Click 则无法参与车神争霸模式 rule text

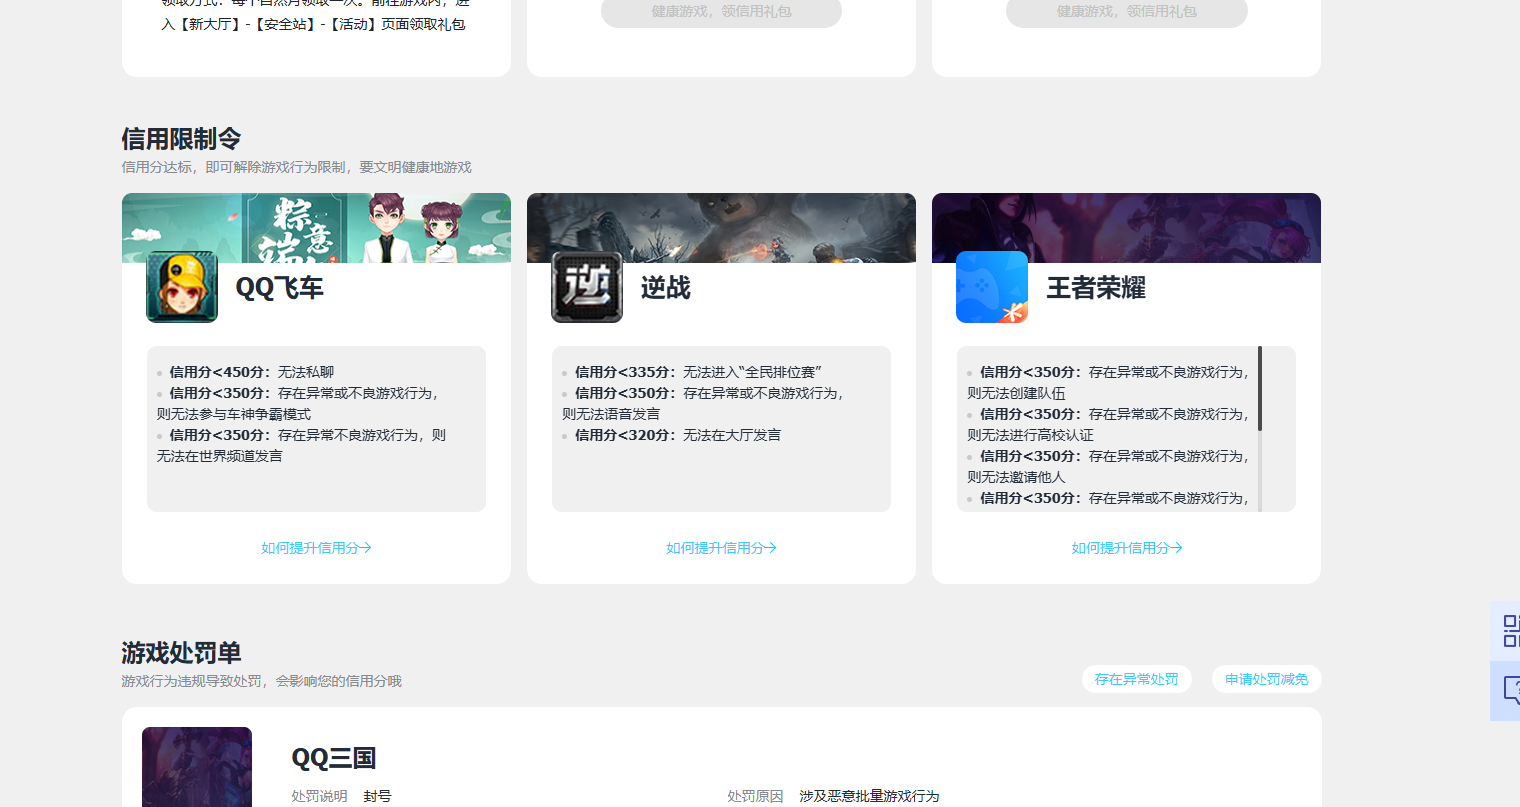pos(234,414)
